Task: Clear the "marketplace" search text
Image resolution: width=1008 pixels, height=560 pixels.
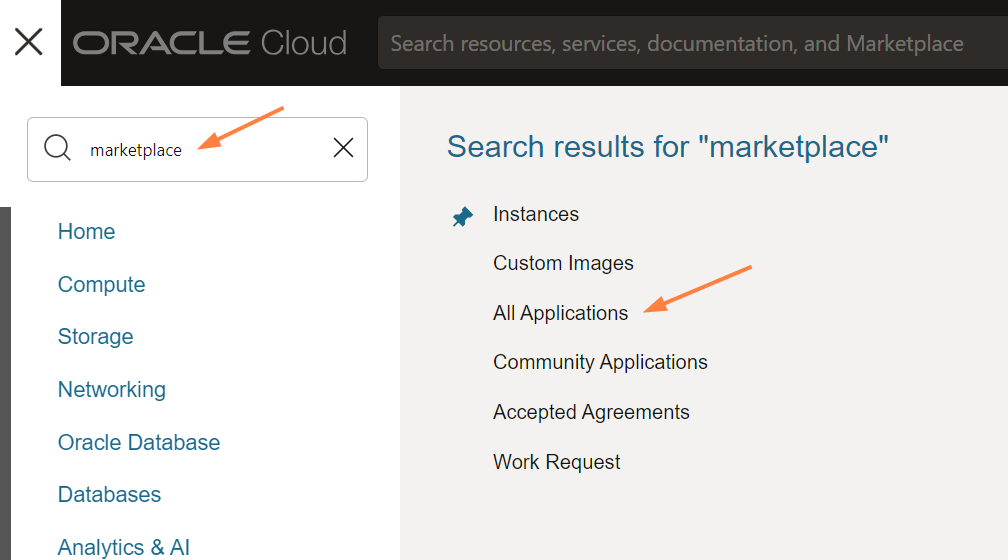Action: pyautogui.click(x=343, y=148)
